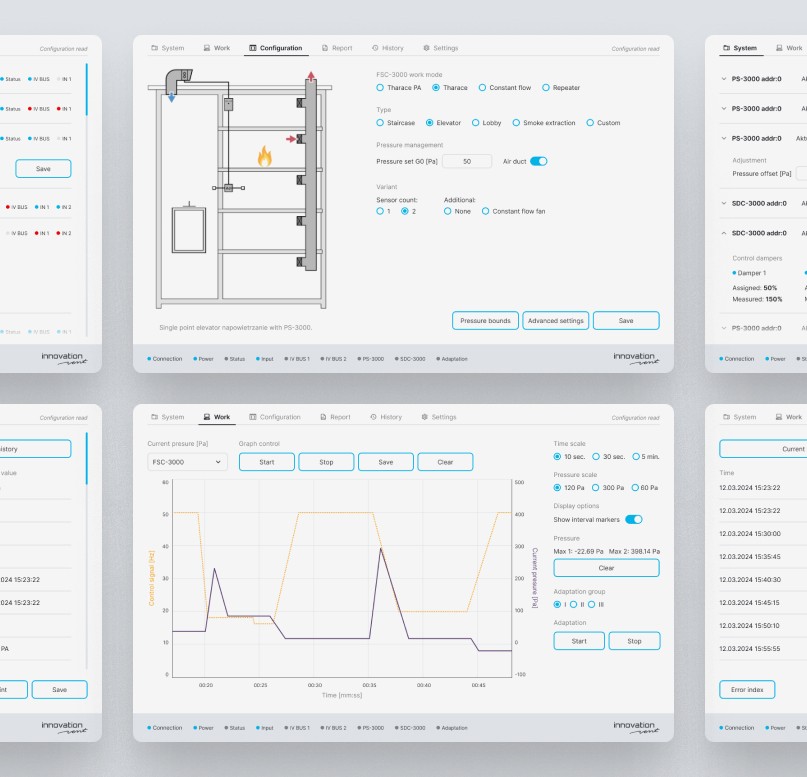Select Tharace PA work mode
Image resolution: width=807 pixels, height=777 pixels.
(x=399, y=87)
